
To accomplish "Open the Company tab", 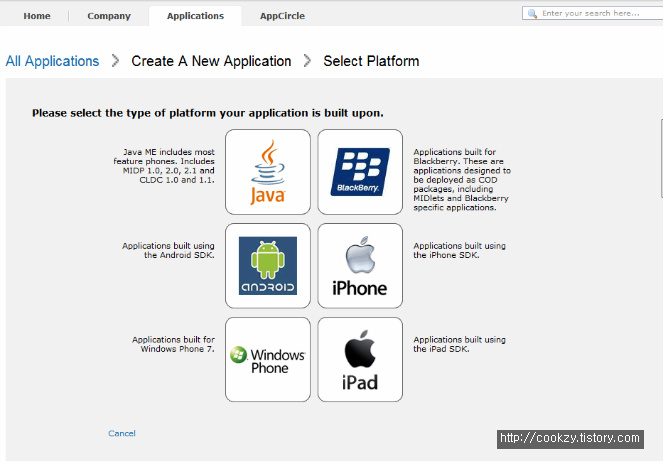I will tap(109, 16).
